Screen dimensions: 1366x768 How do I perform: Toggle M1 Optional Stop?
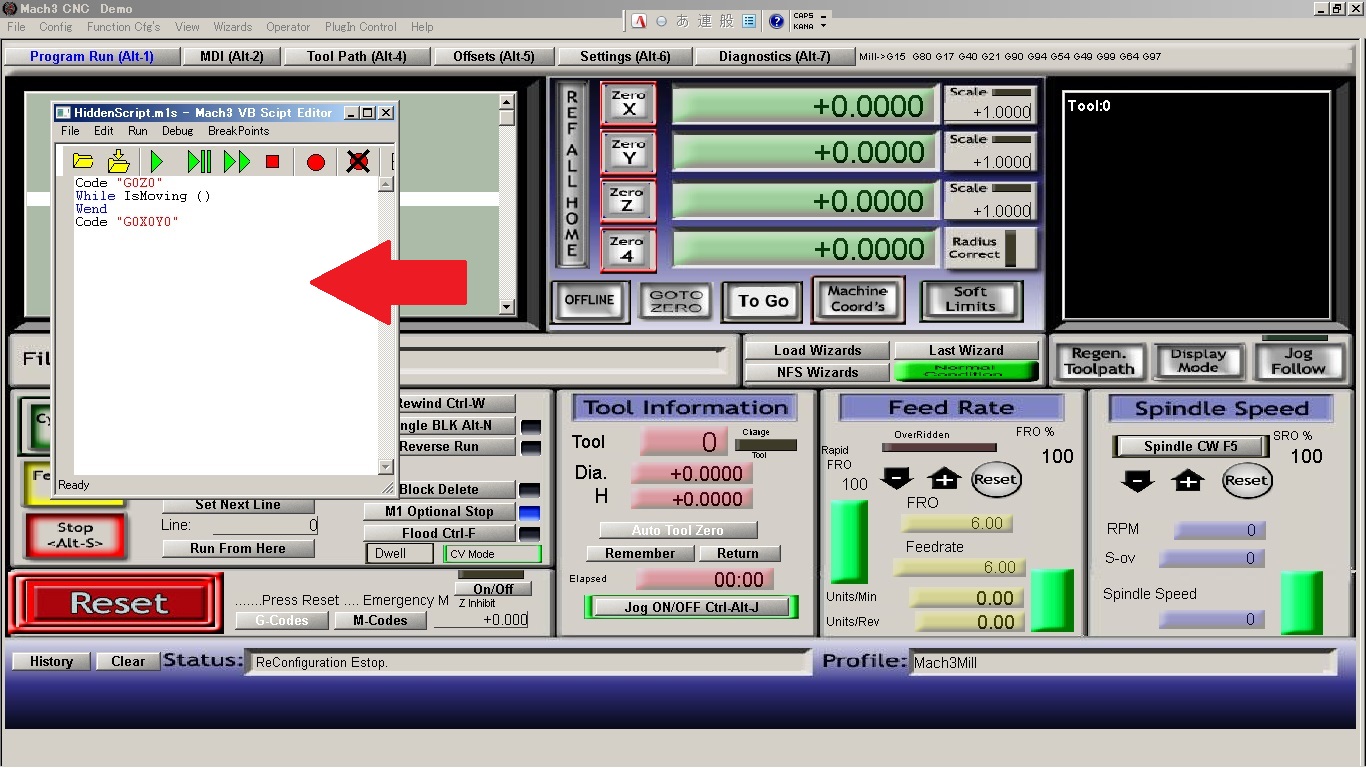(439, 511)
